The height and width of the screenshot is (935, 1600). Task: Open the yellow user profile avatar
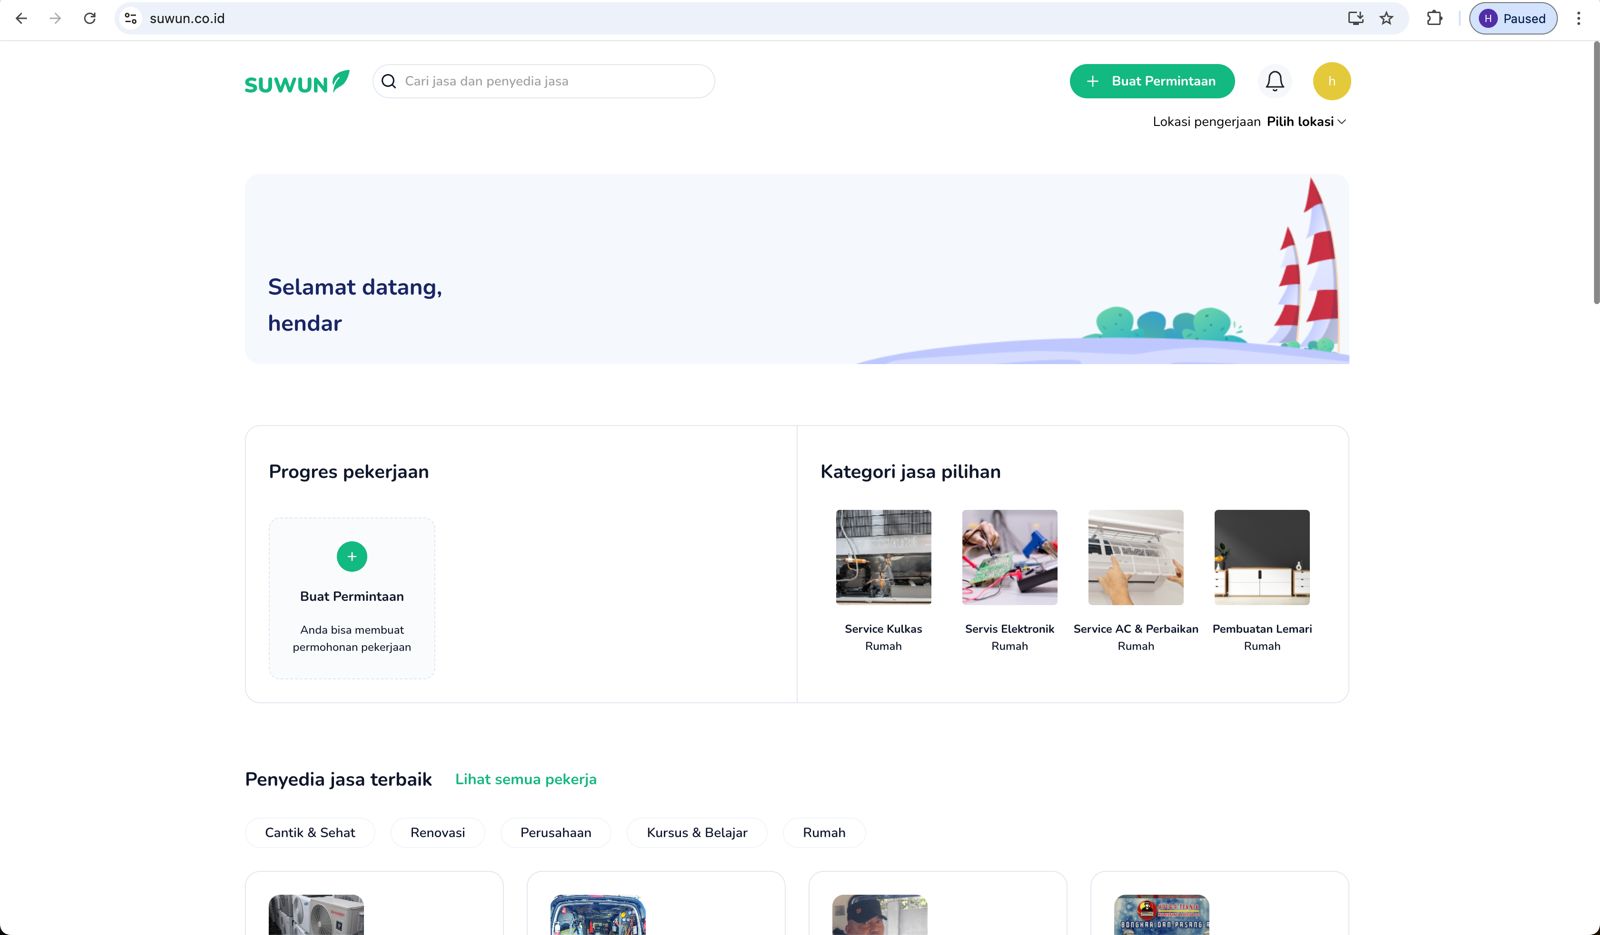pyautogui.click(x=1331, y=81)
